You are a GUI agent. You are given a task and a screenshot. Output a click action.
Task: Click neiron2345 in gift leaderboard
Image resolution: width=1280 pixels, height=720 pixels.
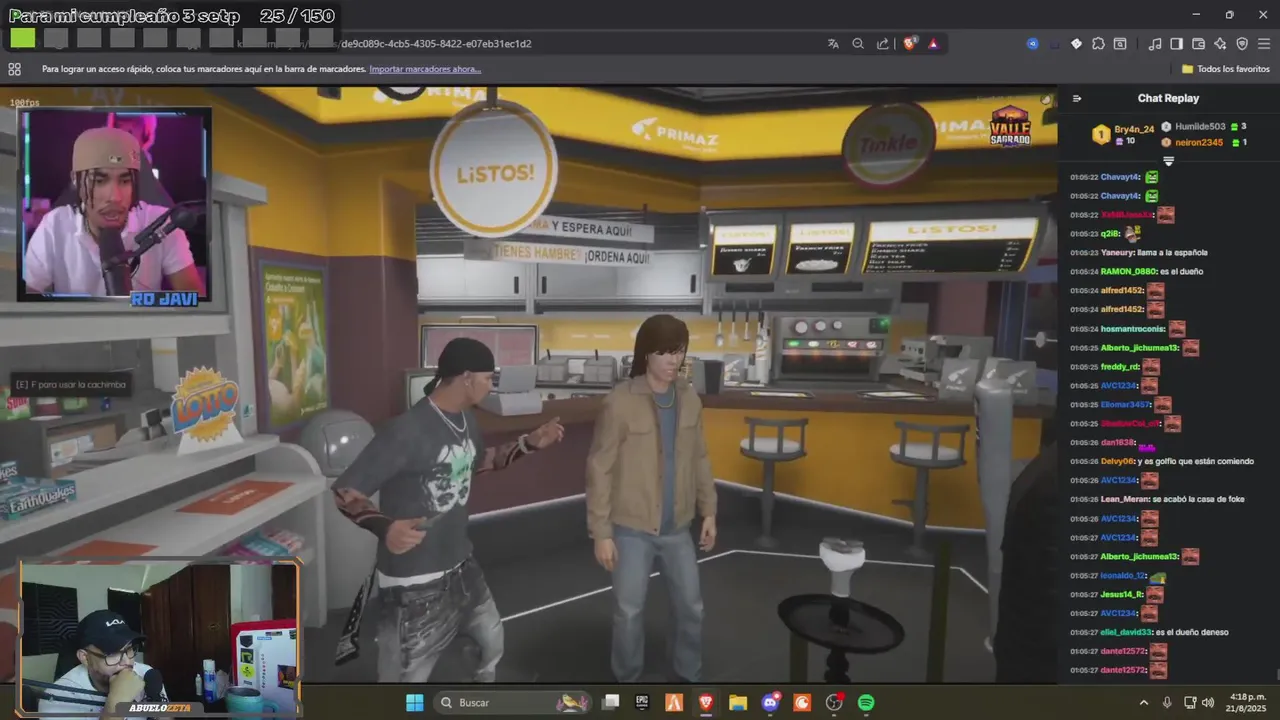pyautogui.click(x=1200, y=143)
